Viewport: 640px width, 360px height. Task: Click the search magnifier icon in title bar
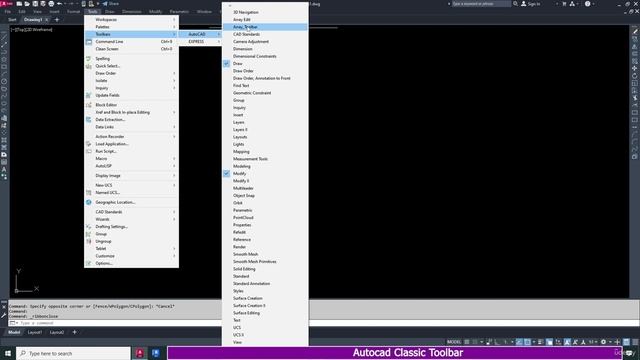(516, 4)
